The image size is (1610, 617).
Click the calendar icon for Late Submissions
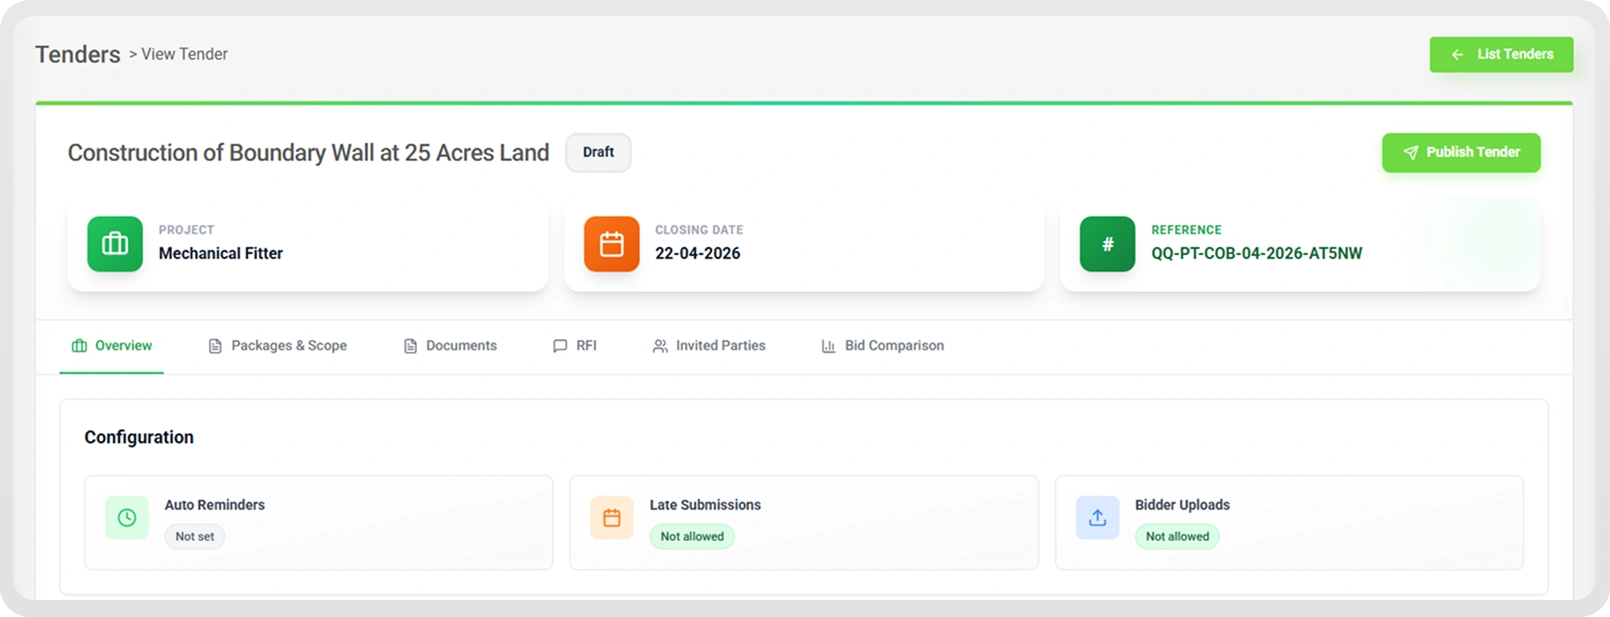(x=612, y=518)
